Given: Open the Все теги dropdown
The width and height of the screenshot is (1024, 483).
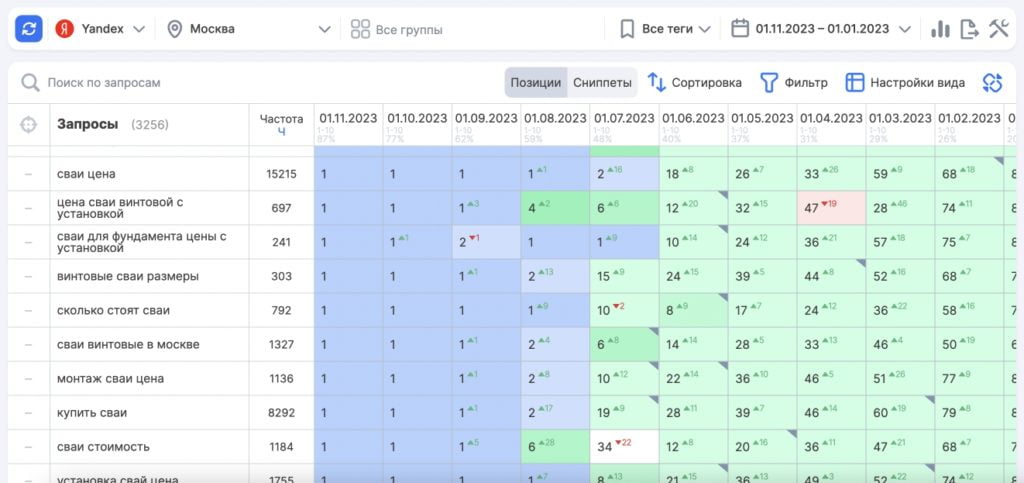Looking at the screenshot, I should [665, 29].
